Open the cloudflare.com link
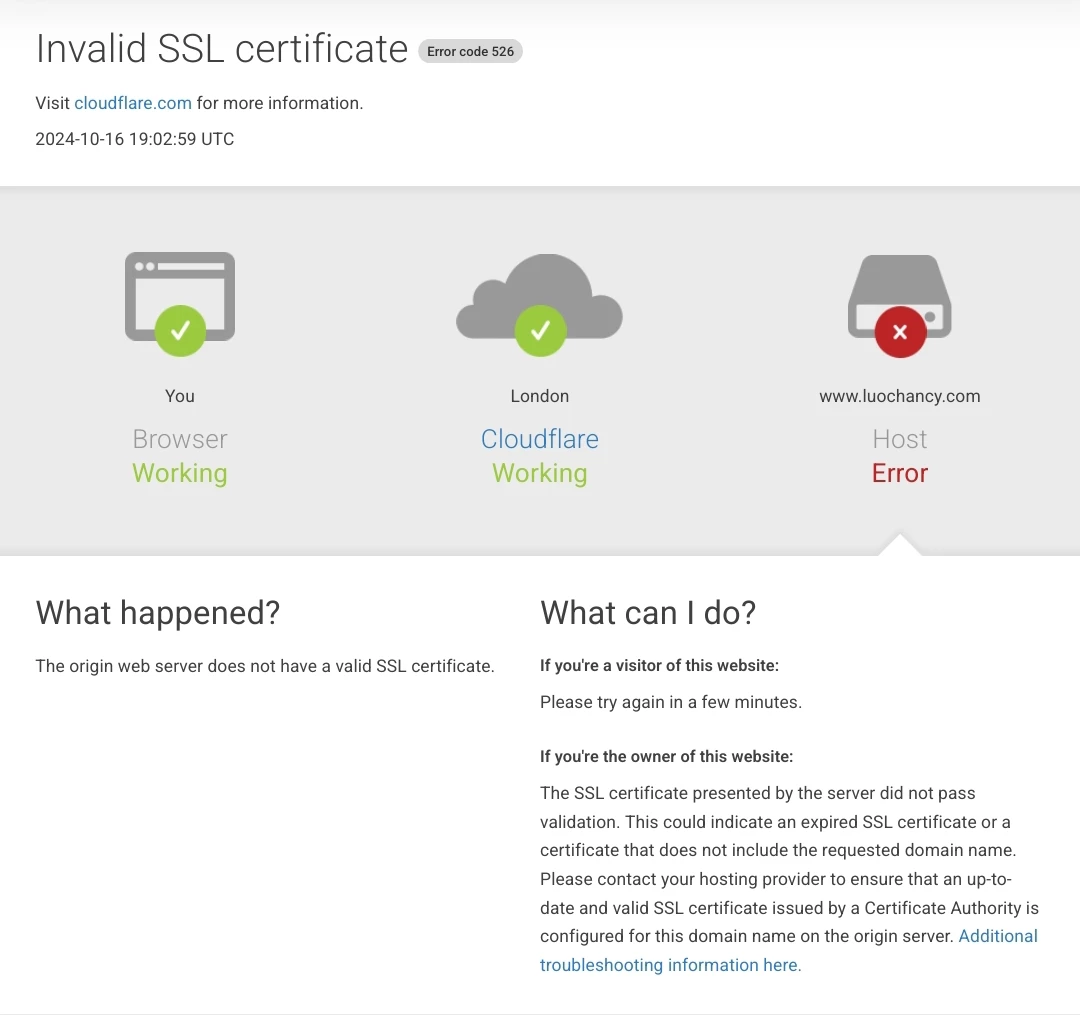Screen dimensions: 1080x1024 click(133, 103)
